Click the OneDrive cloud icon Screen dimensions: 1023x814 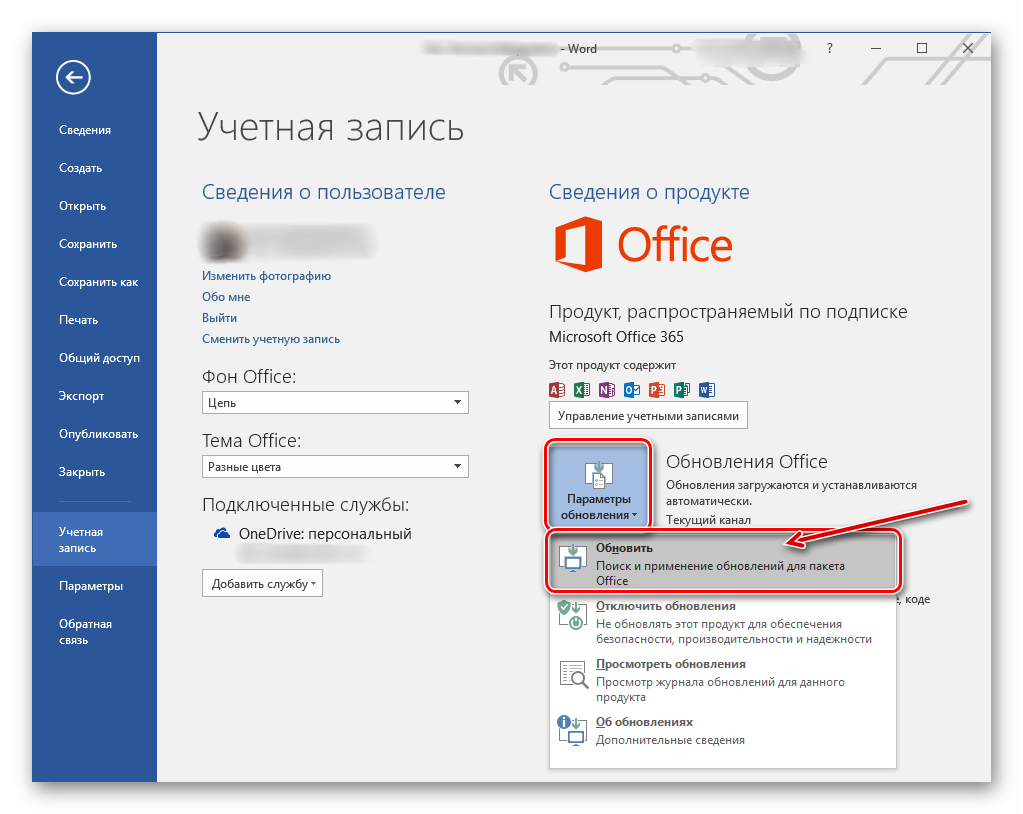pyautogui.click(x=223, y=534)
